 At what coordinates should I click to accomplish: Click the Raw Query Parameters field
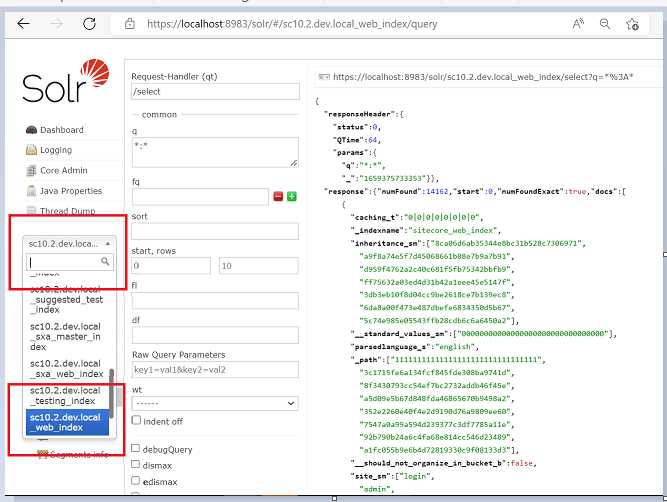pyautogui.click(x=215, y=370)
